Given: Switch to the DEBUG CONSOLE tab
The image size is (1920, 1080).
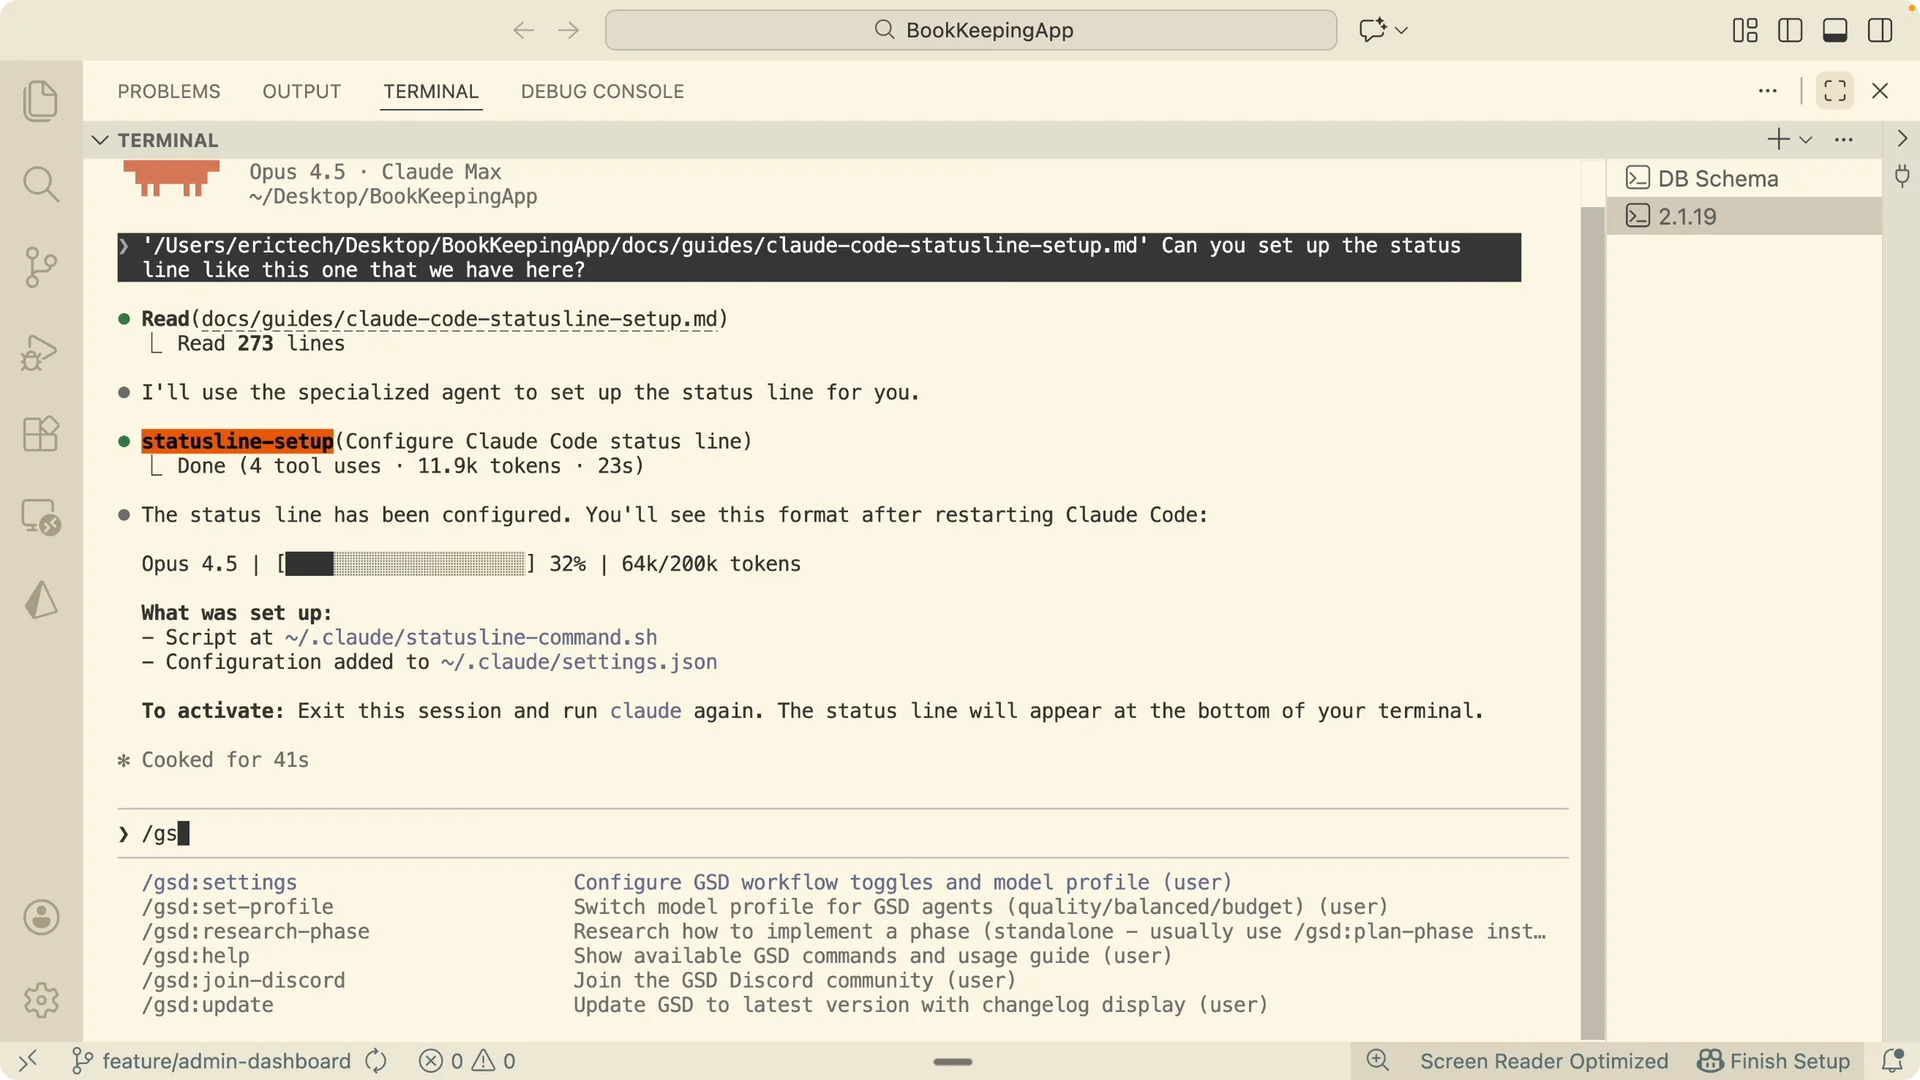Looking at the screenshot, I should 602,91.
